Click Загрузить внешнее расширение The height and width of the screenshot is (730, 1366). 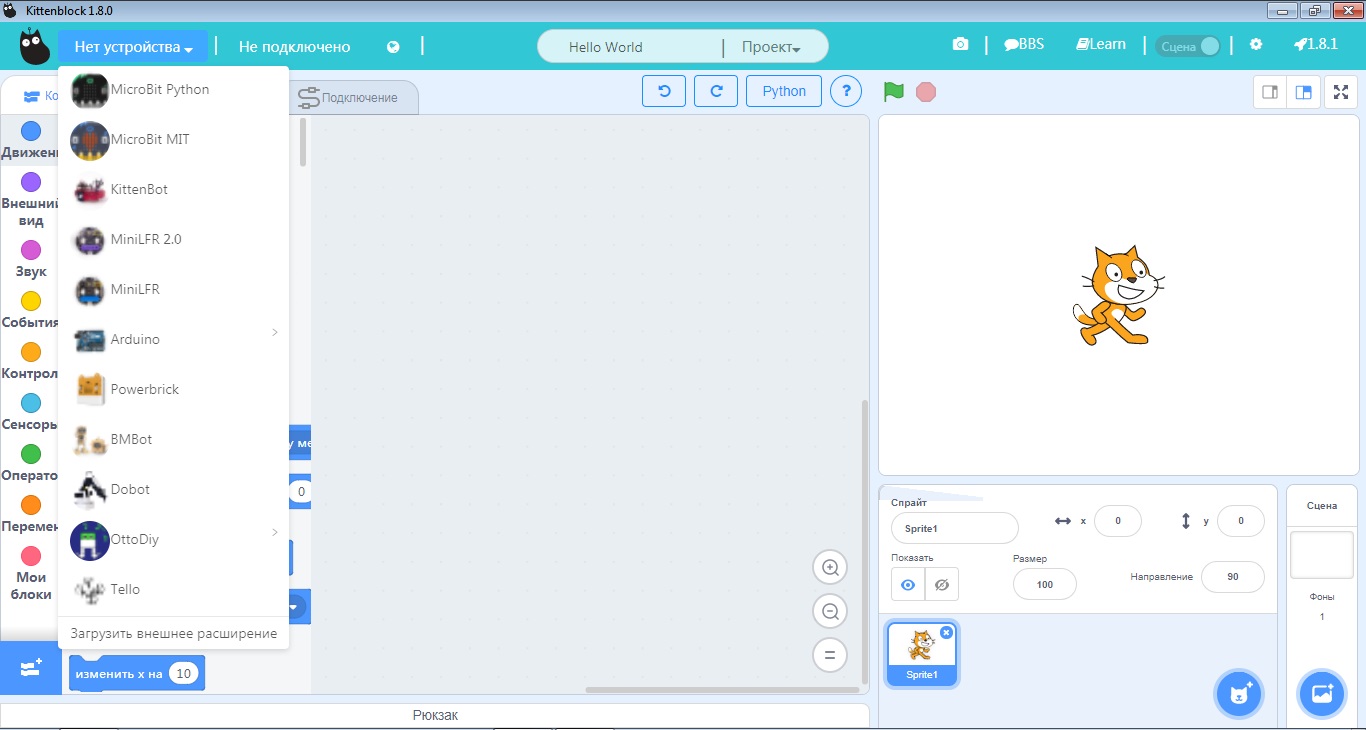(173, 634)
